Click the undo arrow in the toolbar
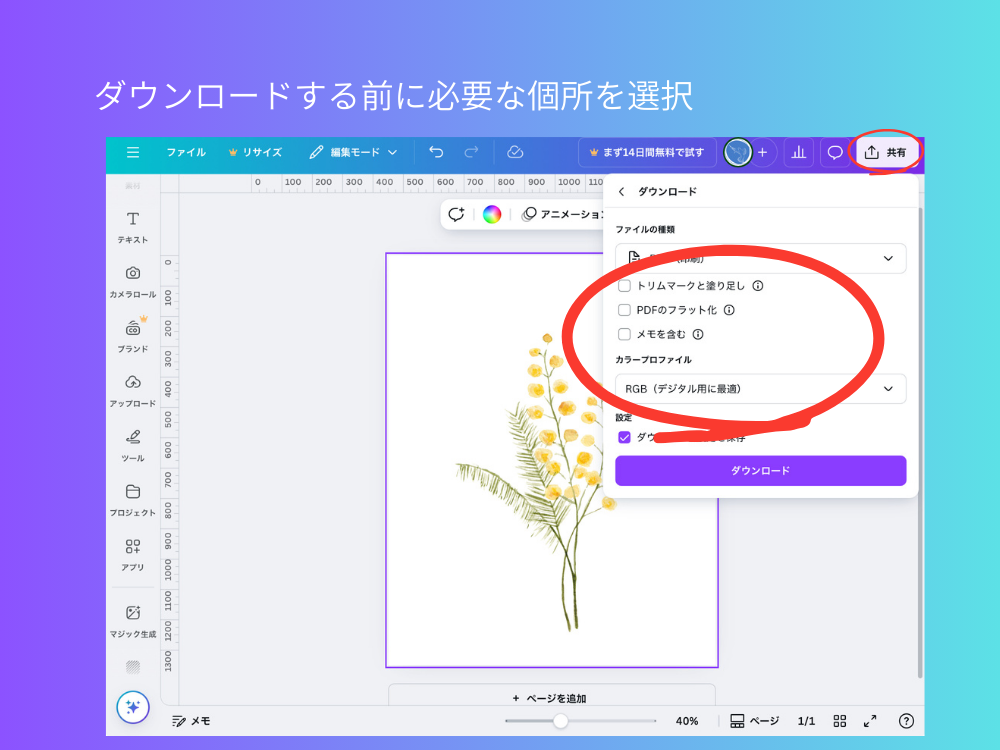Image resolution: width=1000 pixels, height=750 pixels. click(435, 152)
